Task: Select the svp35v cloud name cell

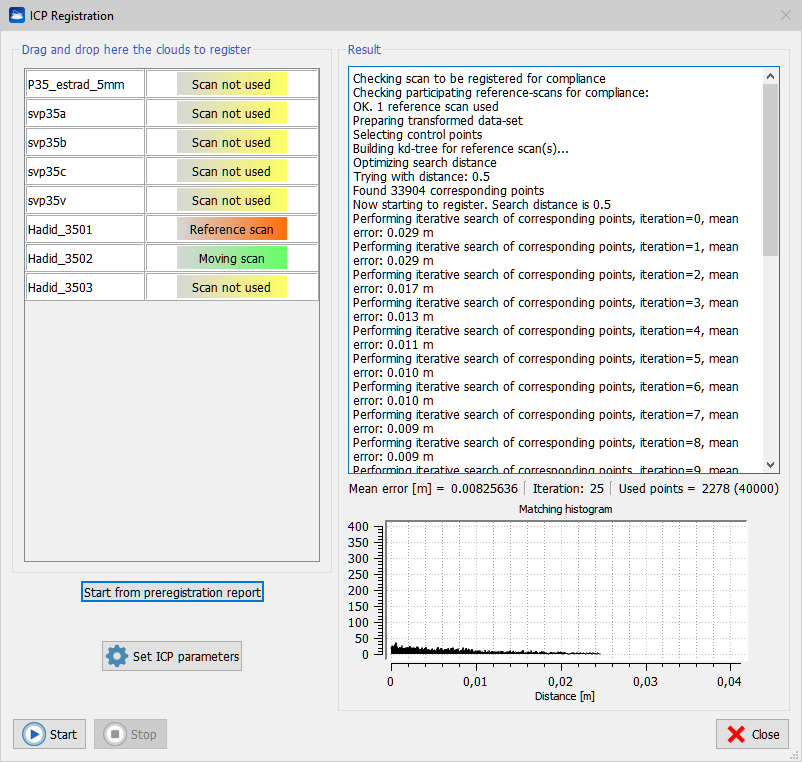Action: (85, 200)
